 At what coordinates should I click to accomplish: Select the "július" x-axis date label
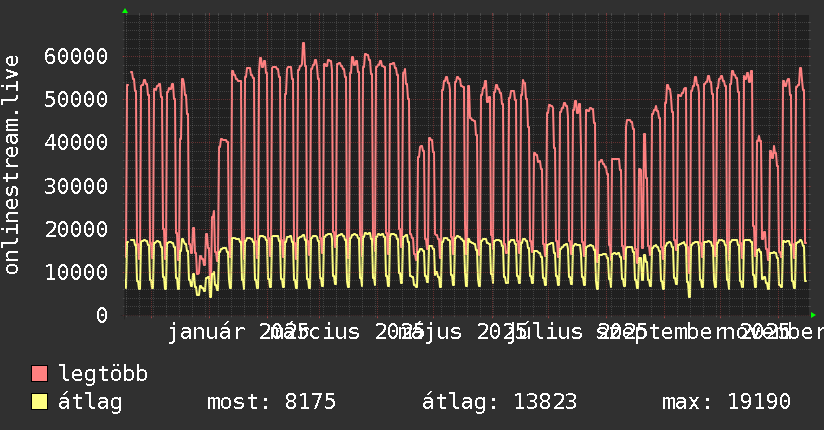point(548,332)
